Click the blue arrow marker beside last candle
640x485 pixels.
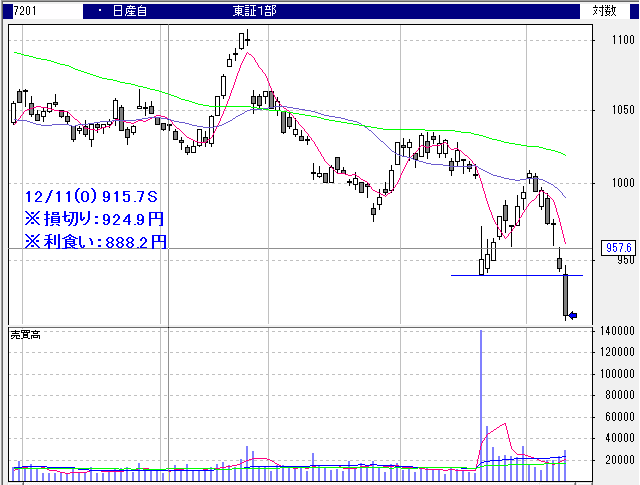tap(572, 316)
